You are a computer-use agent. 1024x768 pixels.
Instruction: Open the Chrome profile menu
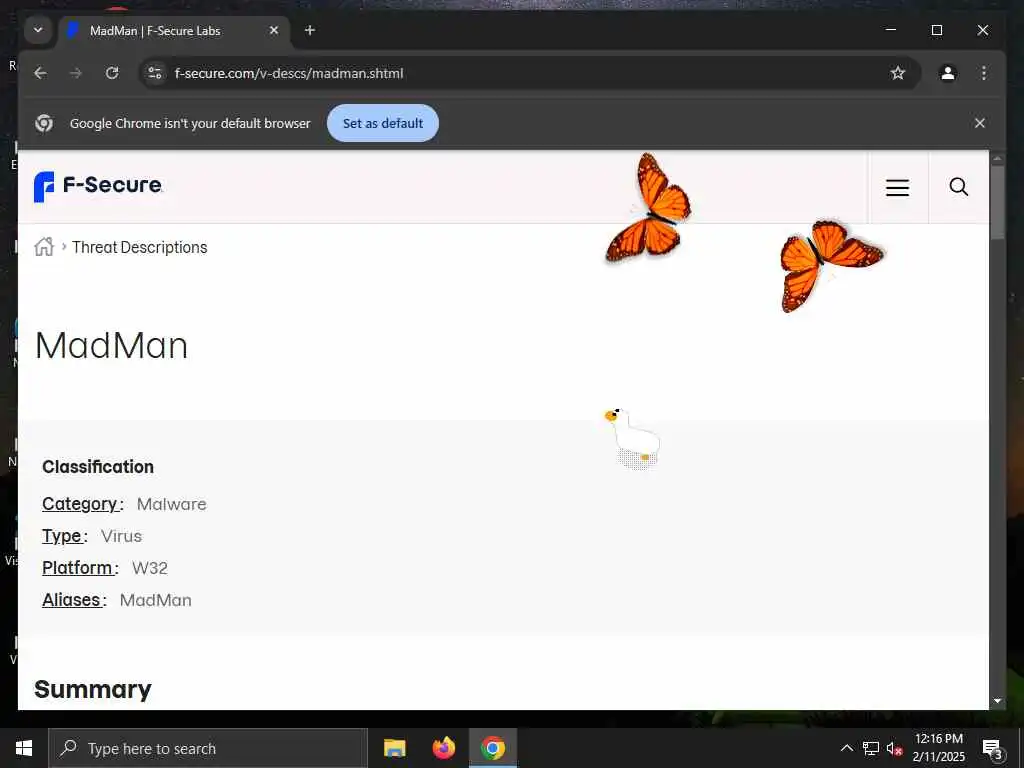[948, 73]
